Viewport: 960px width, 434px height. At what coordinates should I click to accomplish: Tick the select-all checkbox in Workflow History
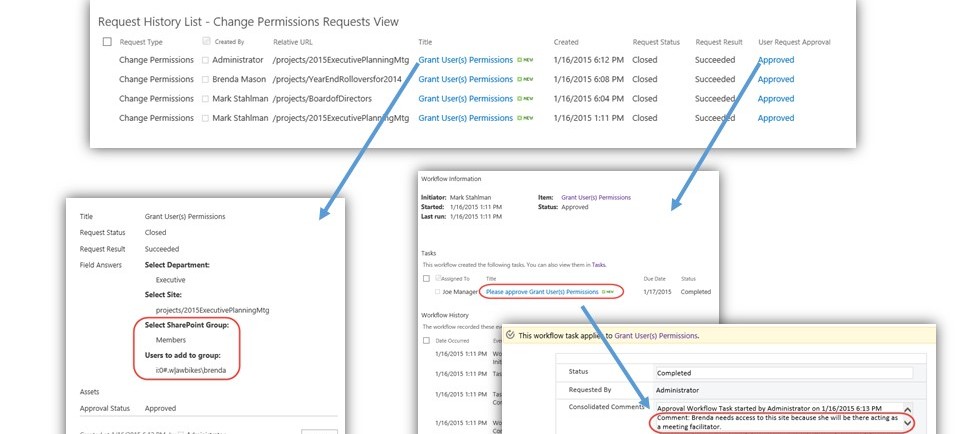(427, 340)
